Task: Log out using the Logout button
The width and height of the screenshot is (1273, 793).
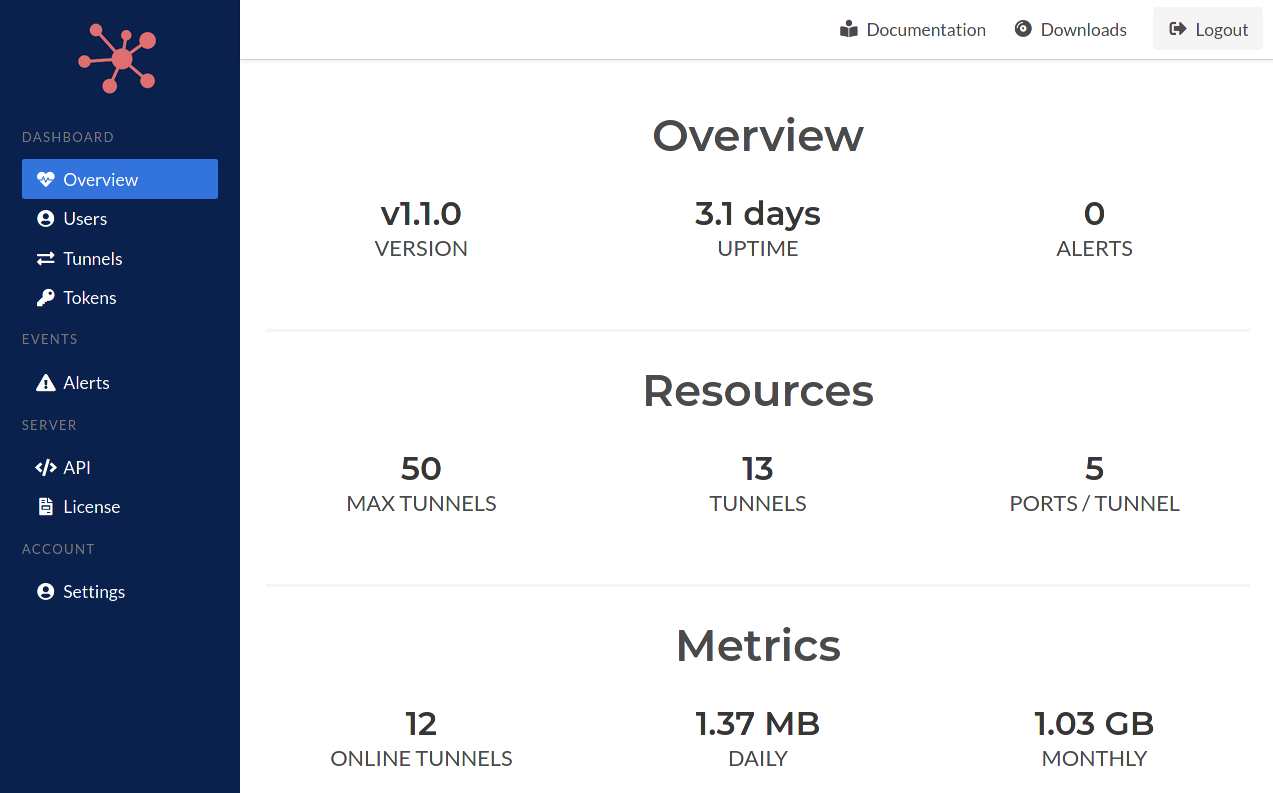Action: [x=1208, y=29]
